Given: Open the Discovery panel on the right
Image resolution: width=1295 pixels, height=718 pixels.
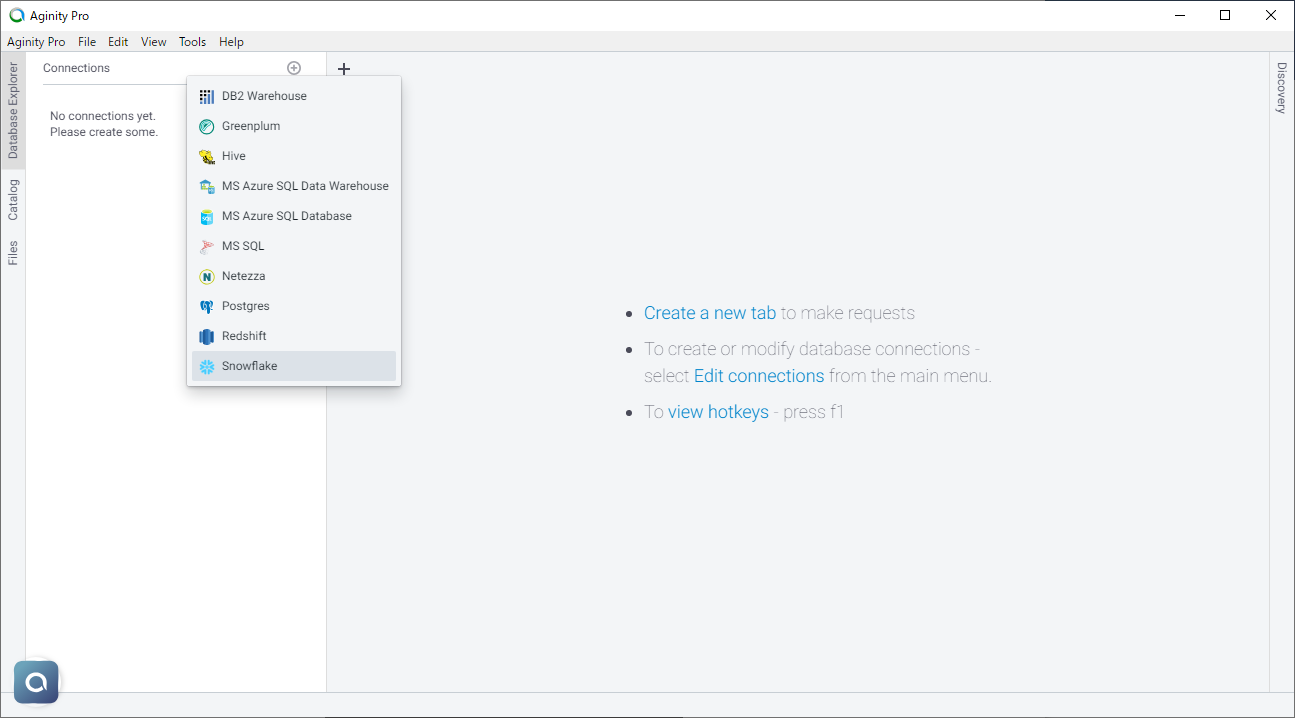Looking at the screenshot, I should click(1281, 89).
